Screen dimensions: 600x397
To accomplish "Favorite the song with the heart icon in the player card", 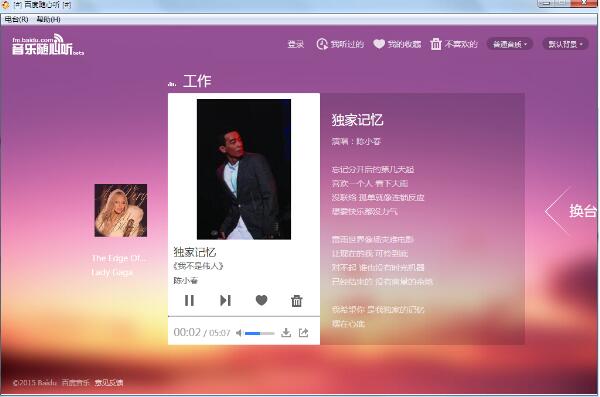I will click(x=261, y=301).
